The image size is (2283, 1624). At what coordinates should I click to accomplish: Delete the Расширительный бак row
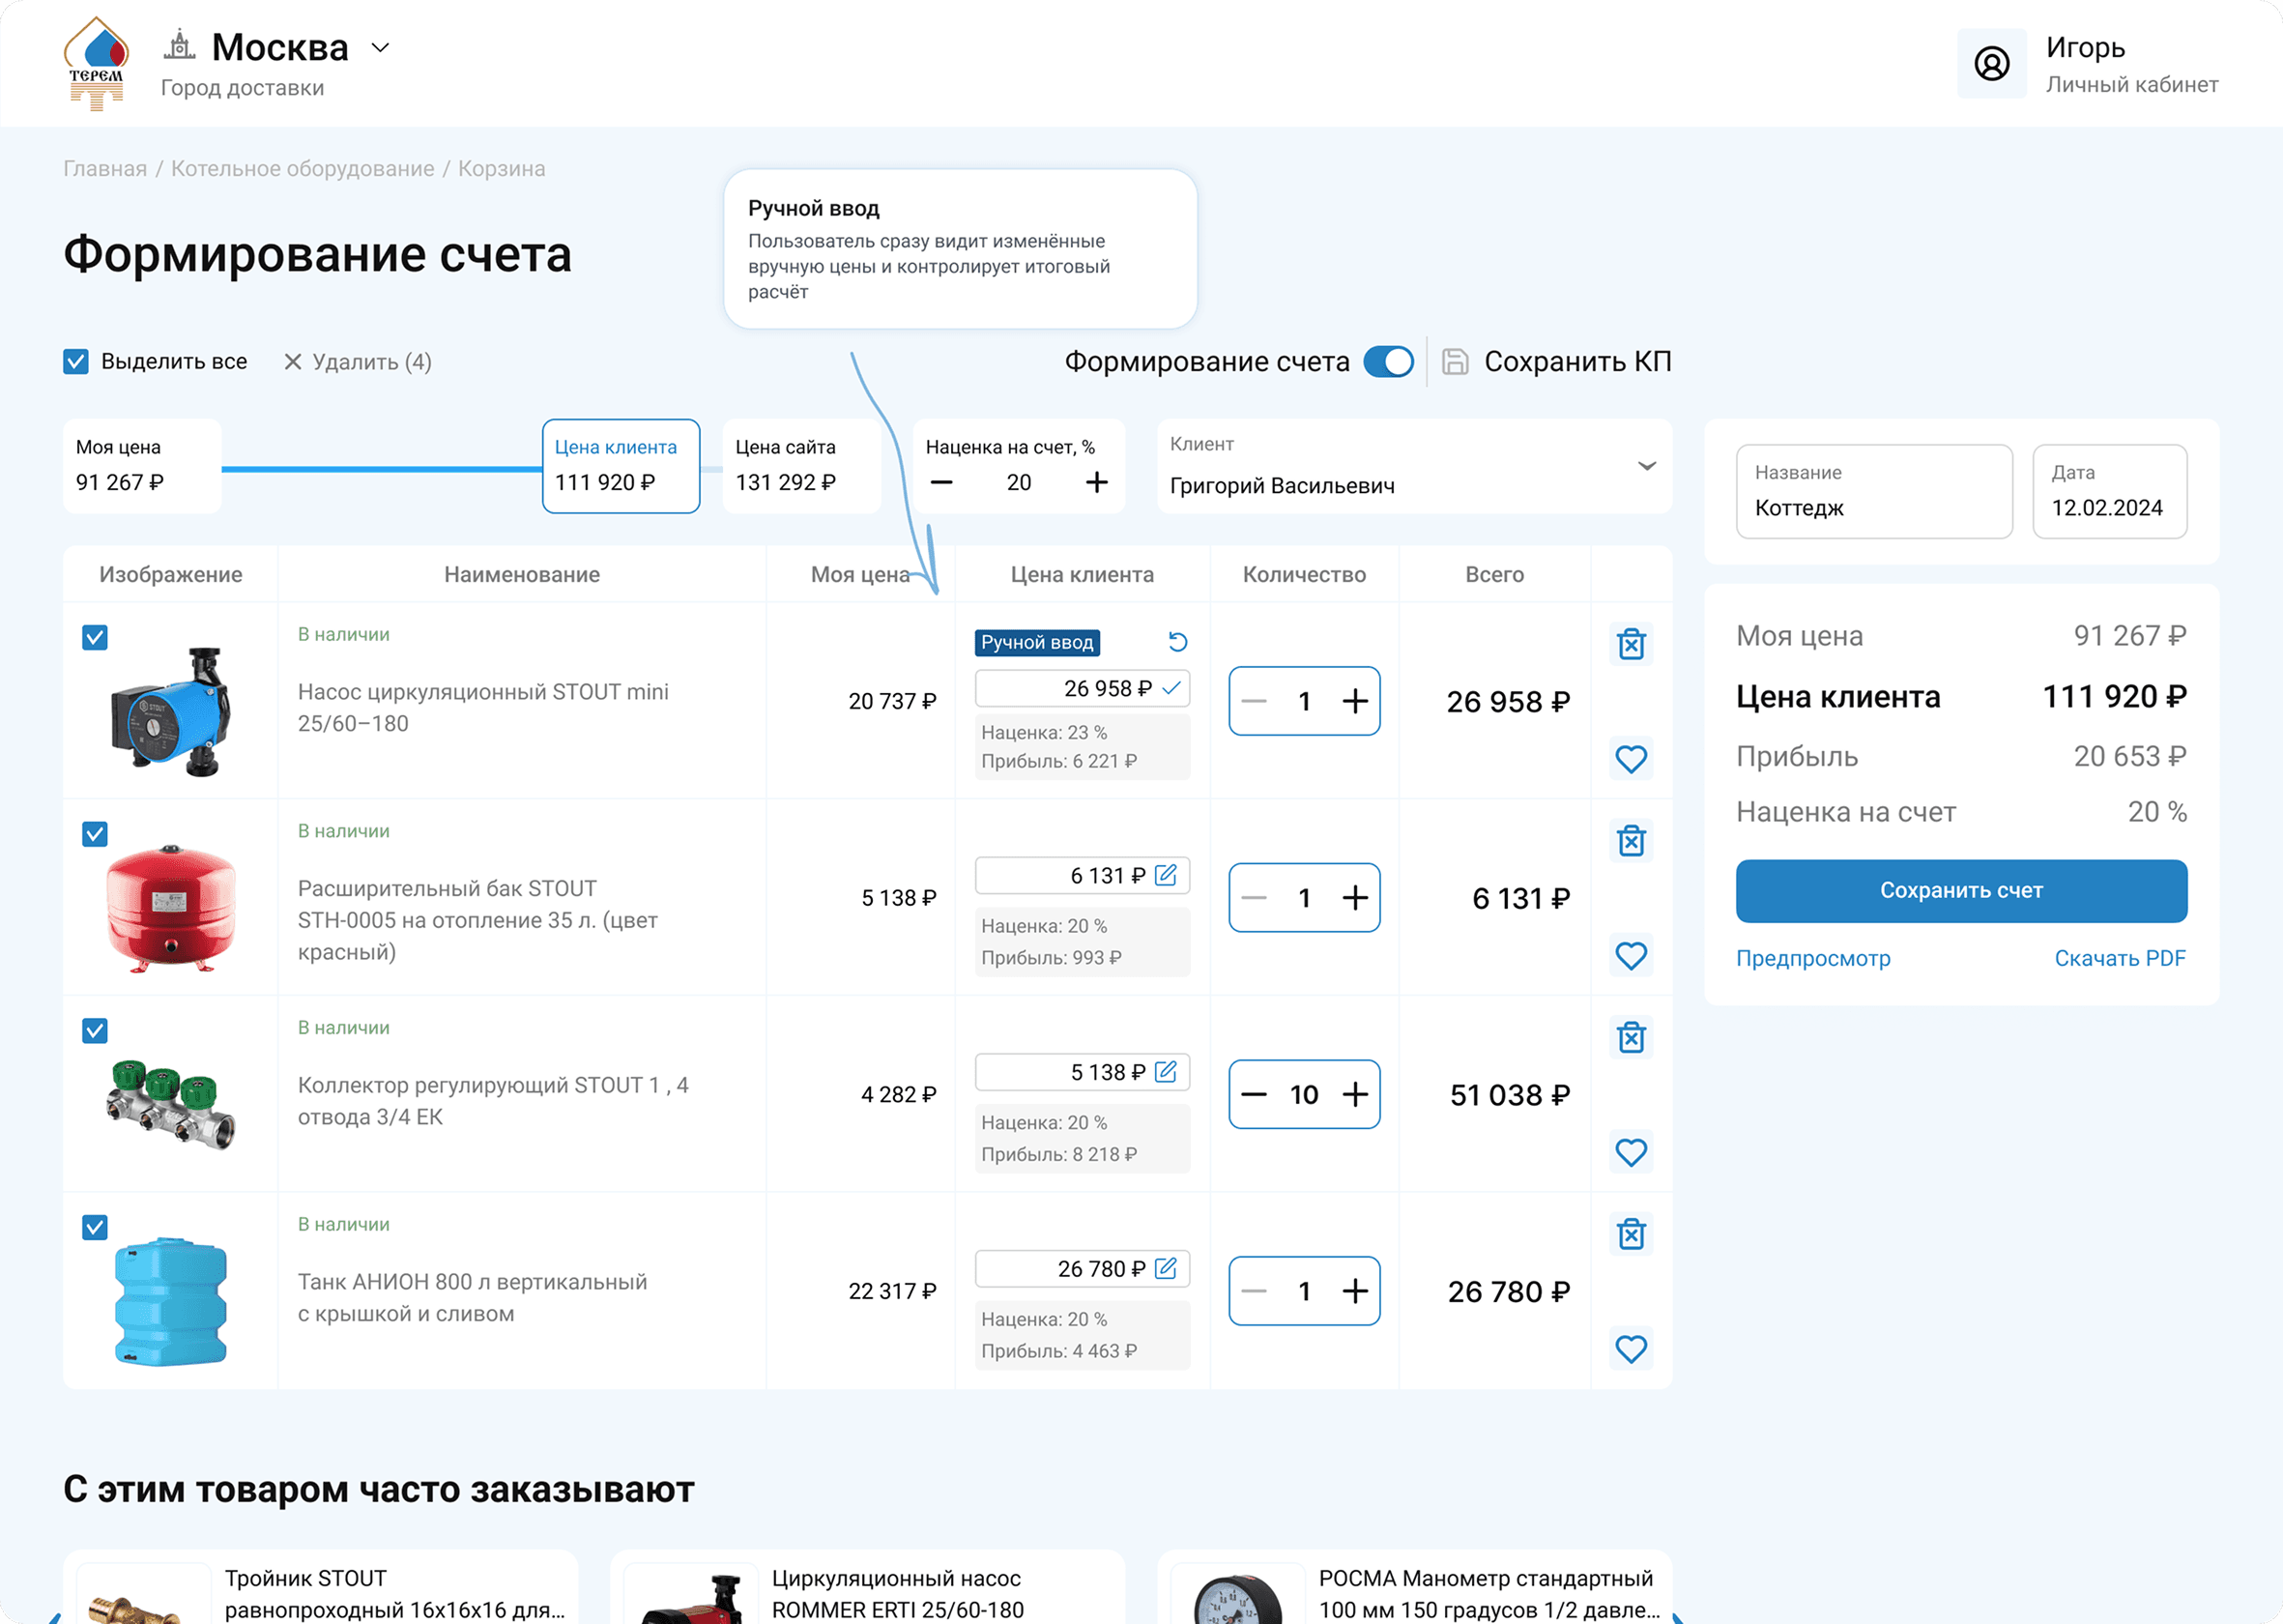(x=1631, y=841)
